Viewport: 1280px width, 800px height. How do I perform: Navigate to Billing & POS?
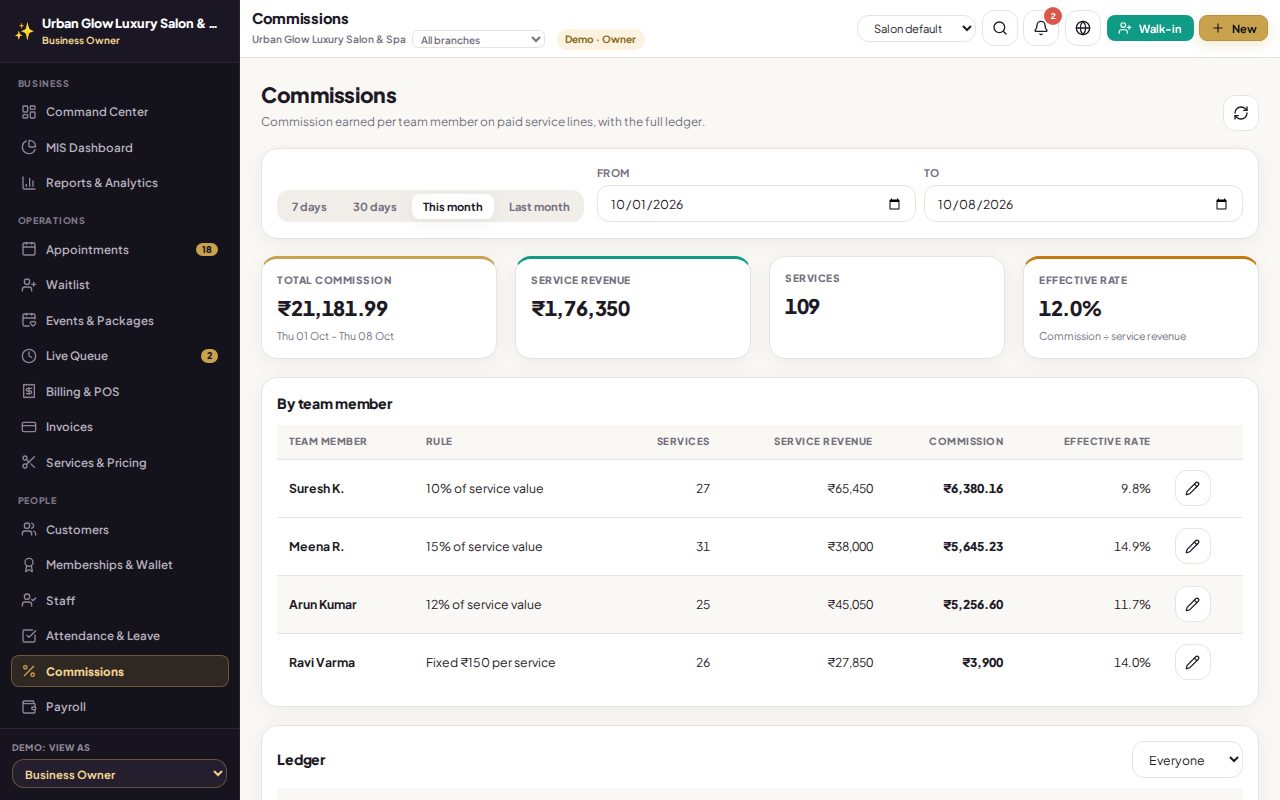(x=120, y=391)
